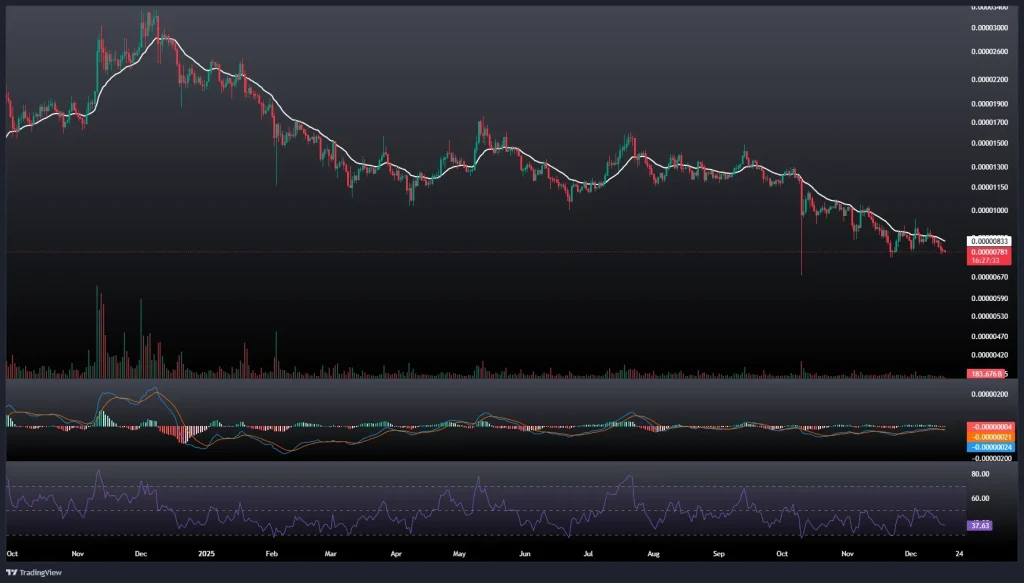Click the 24 date label on time axis
The height and width of the screenshot is (583, 1024).
(959, 551)
